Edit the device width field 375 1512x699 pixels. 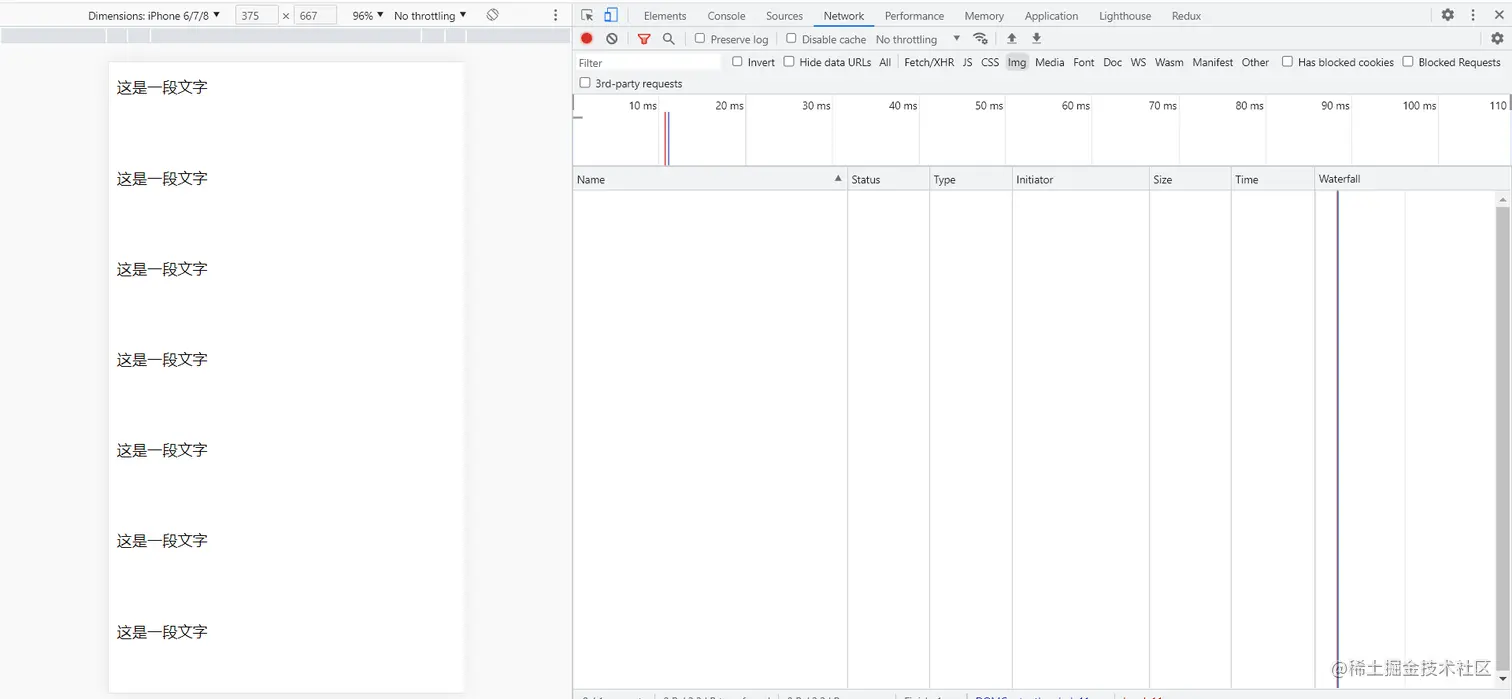(x=256, y=16)
